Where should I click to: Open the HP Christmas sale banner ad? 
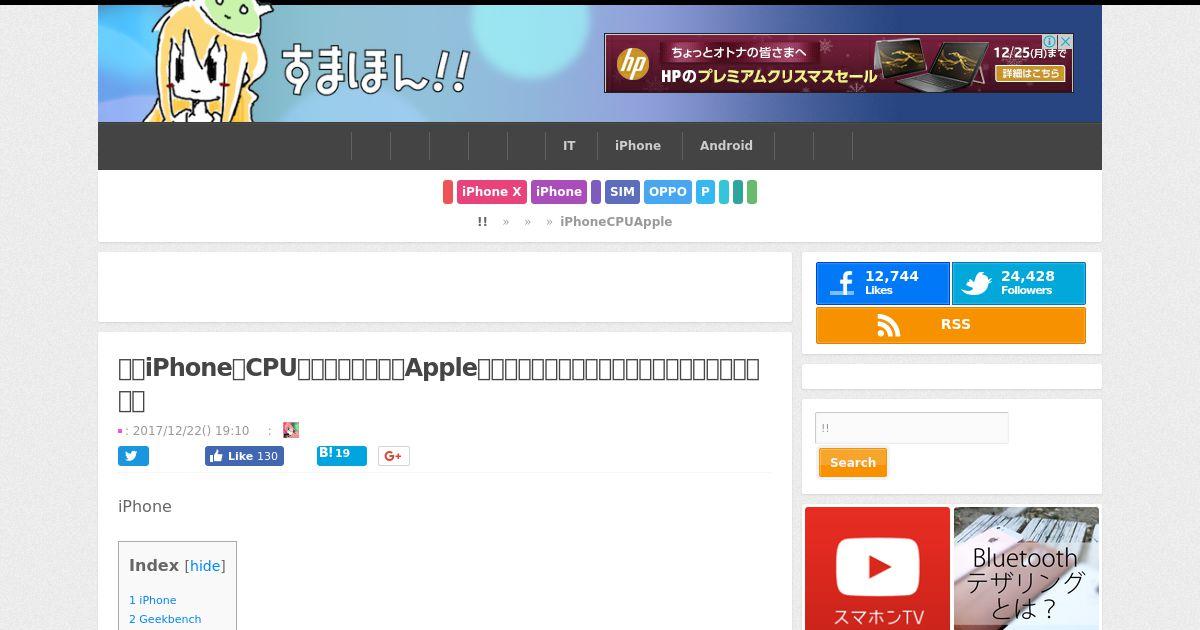838,64
